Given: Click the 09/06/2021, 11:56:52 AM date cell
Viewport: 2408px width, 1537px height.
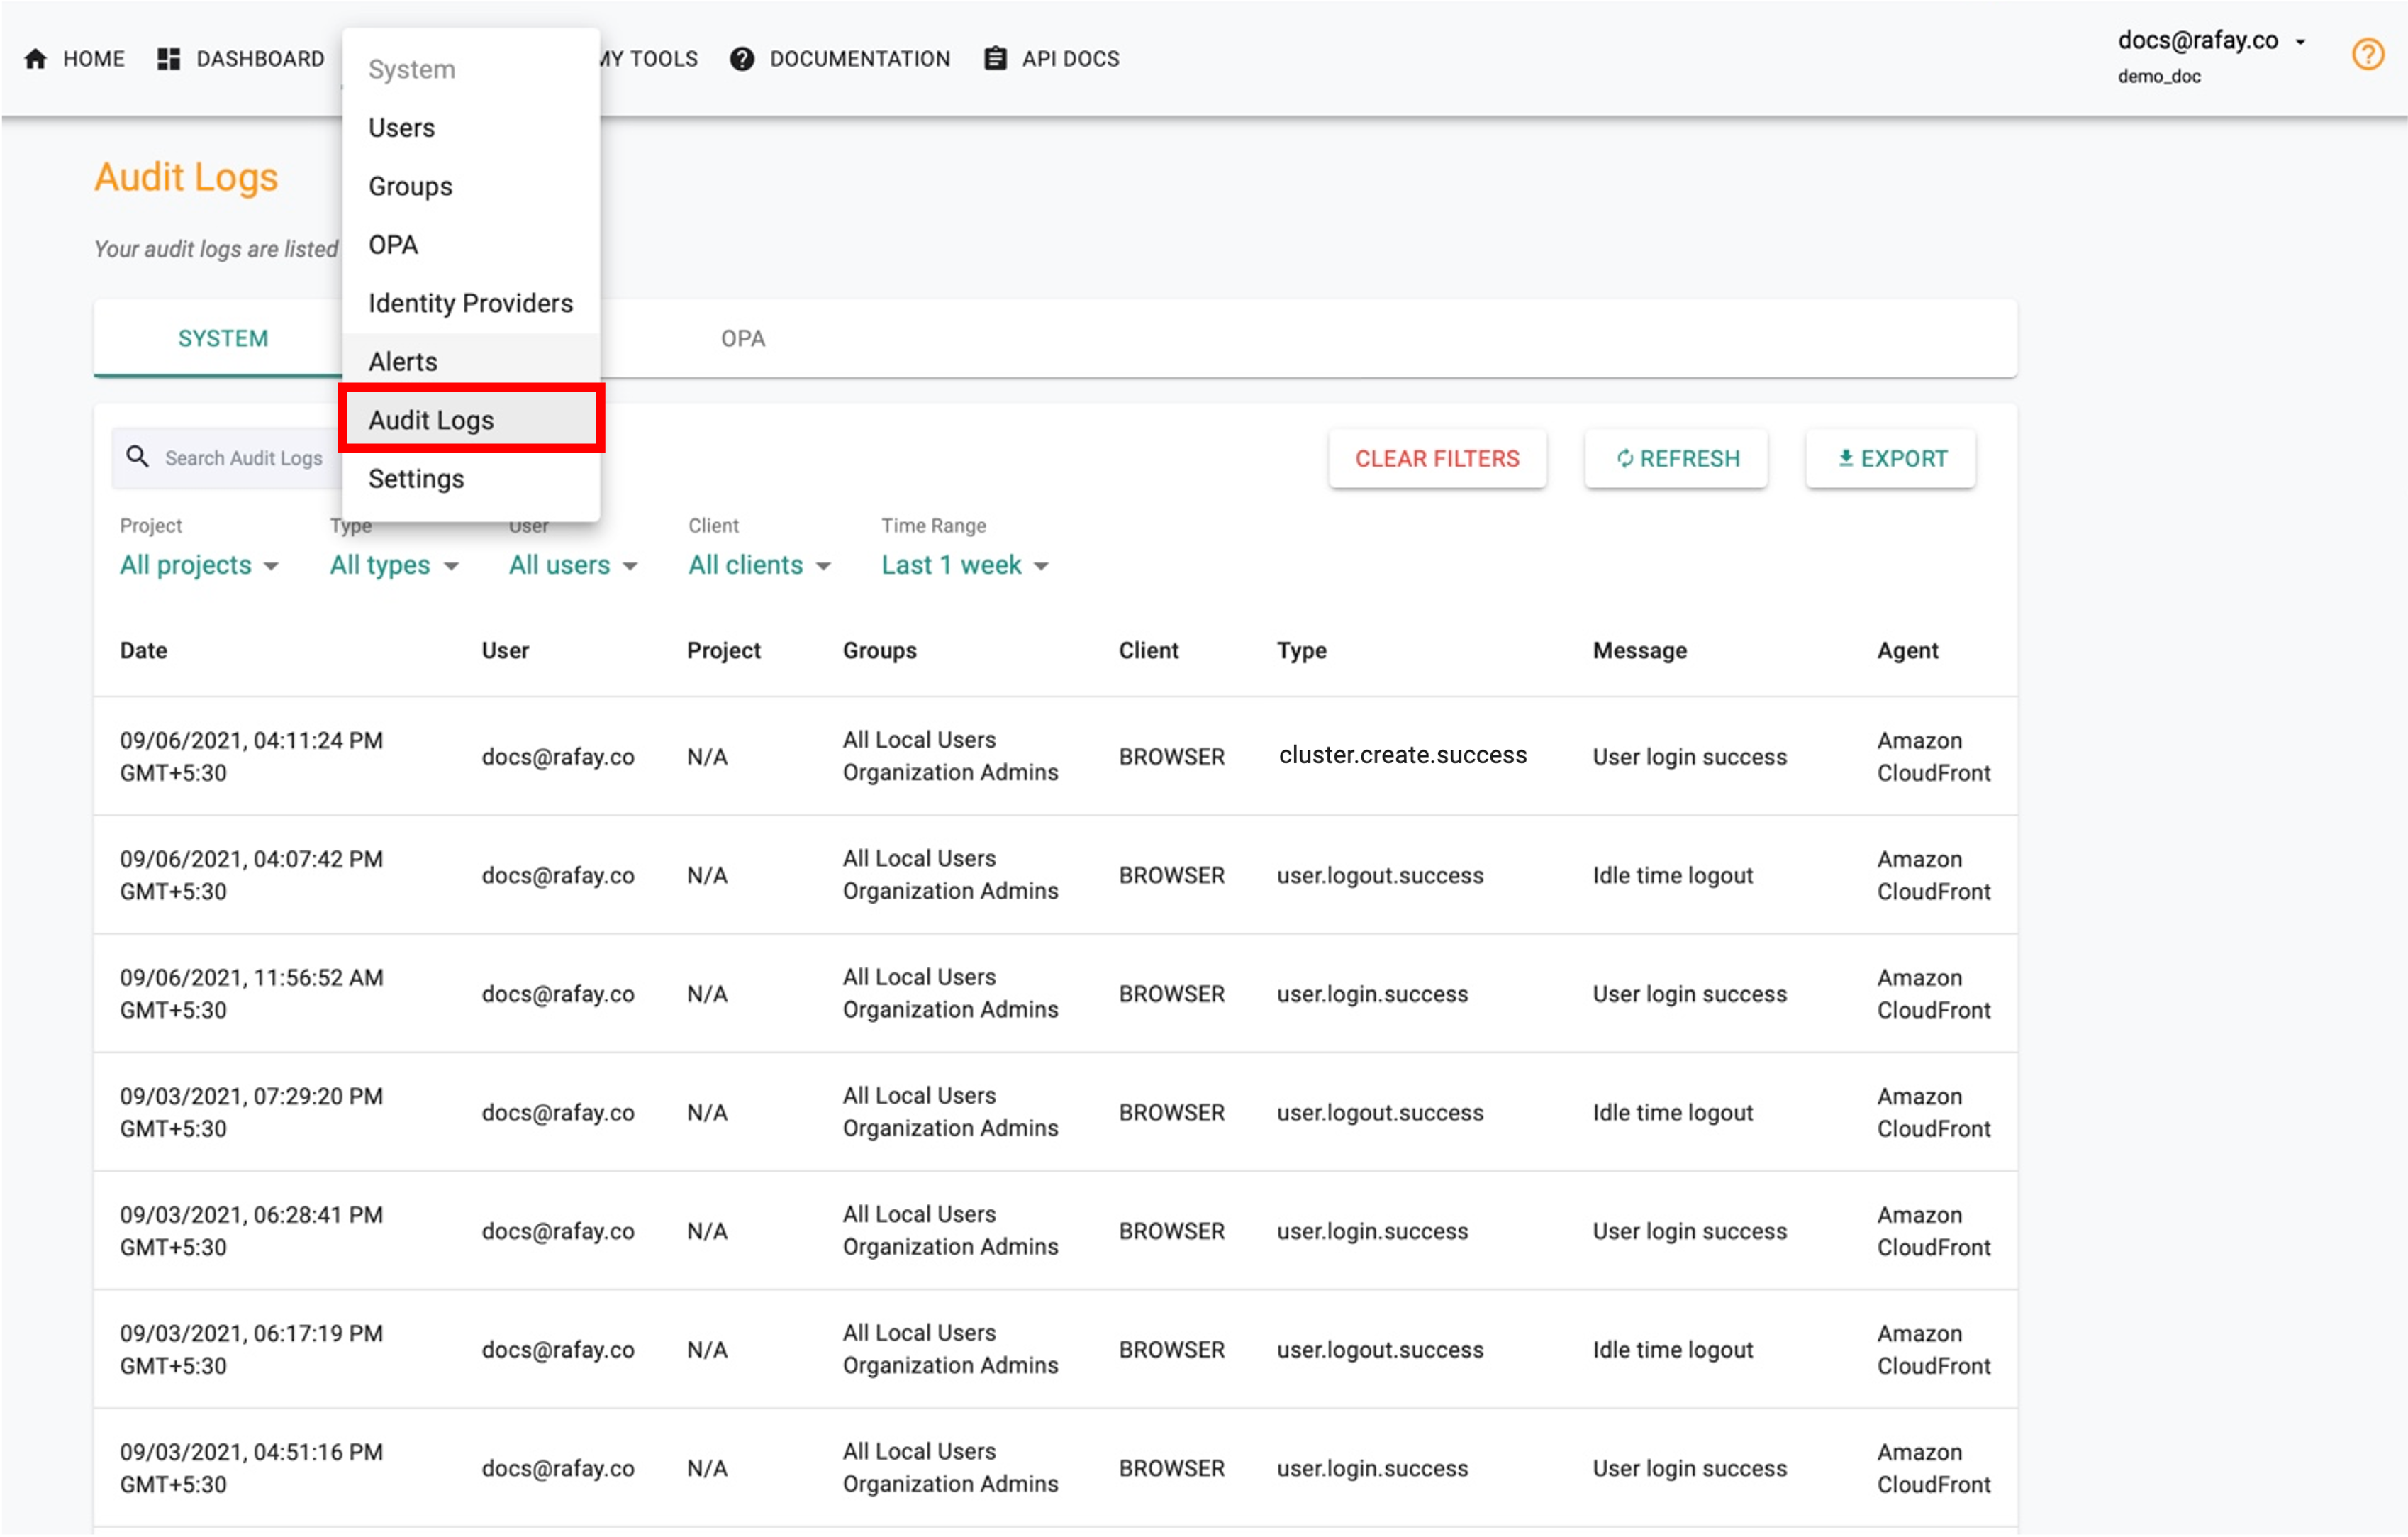Looking at the screenshot, I should [x=251, y=994].
